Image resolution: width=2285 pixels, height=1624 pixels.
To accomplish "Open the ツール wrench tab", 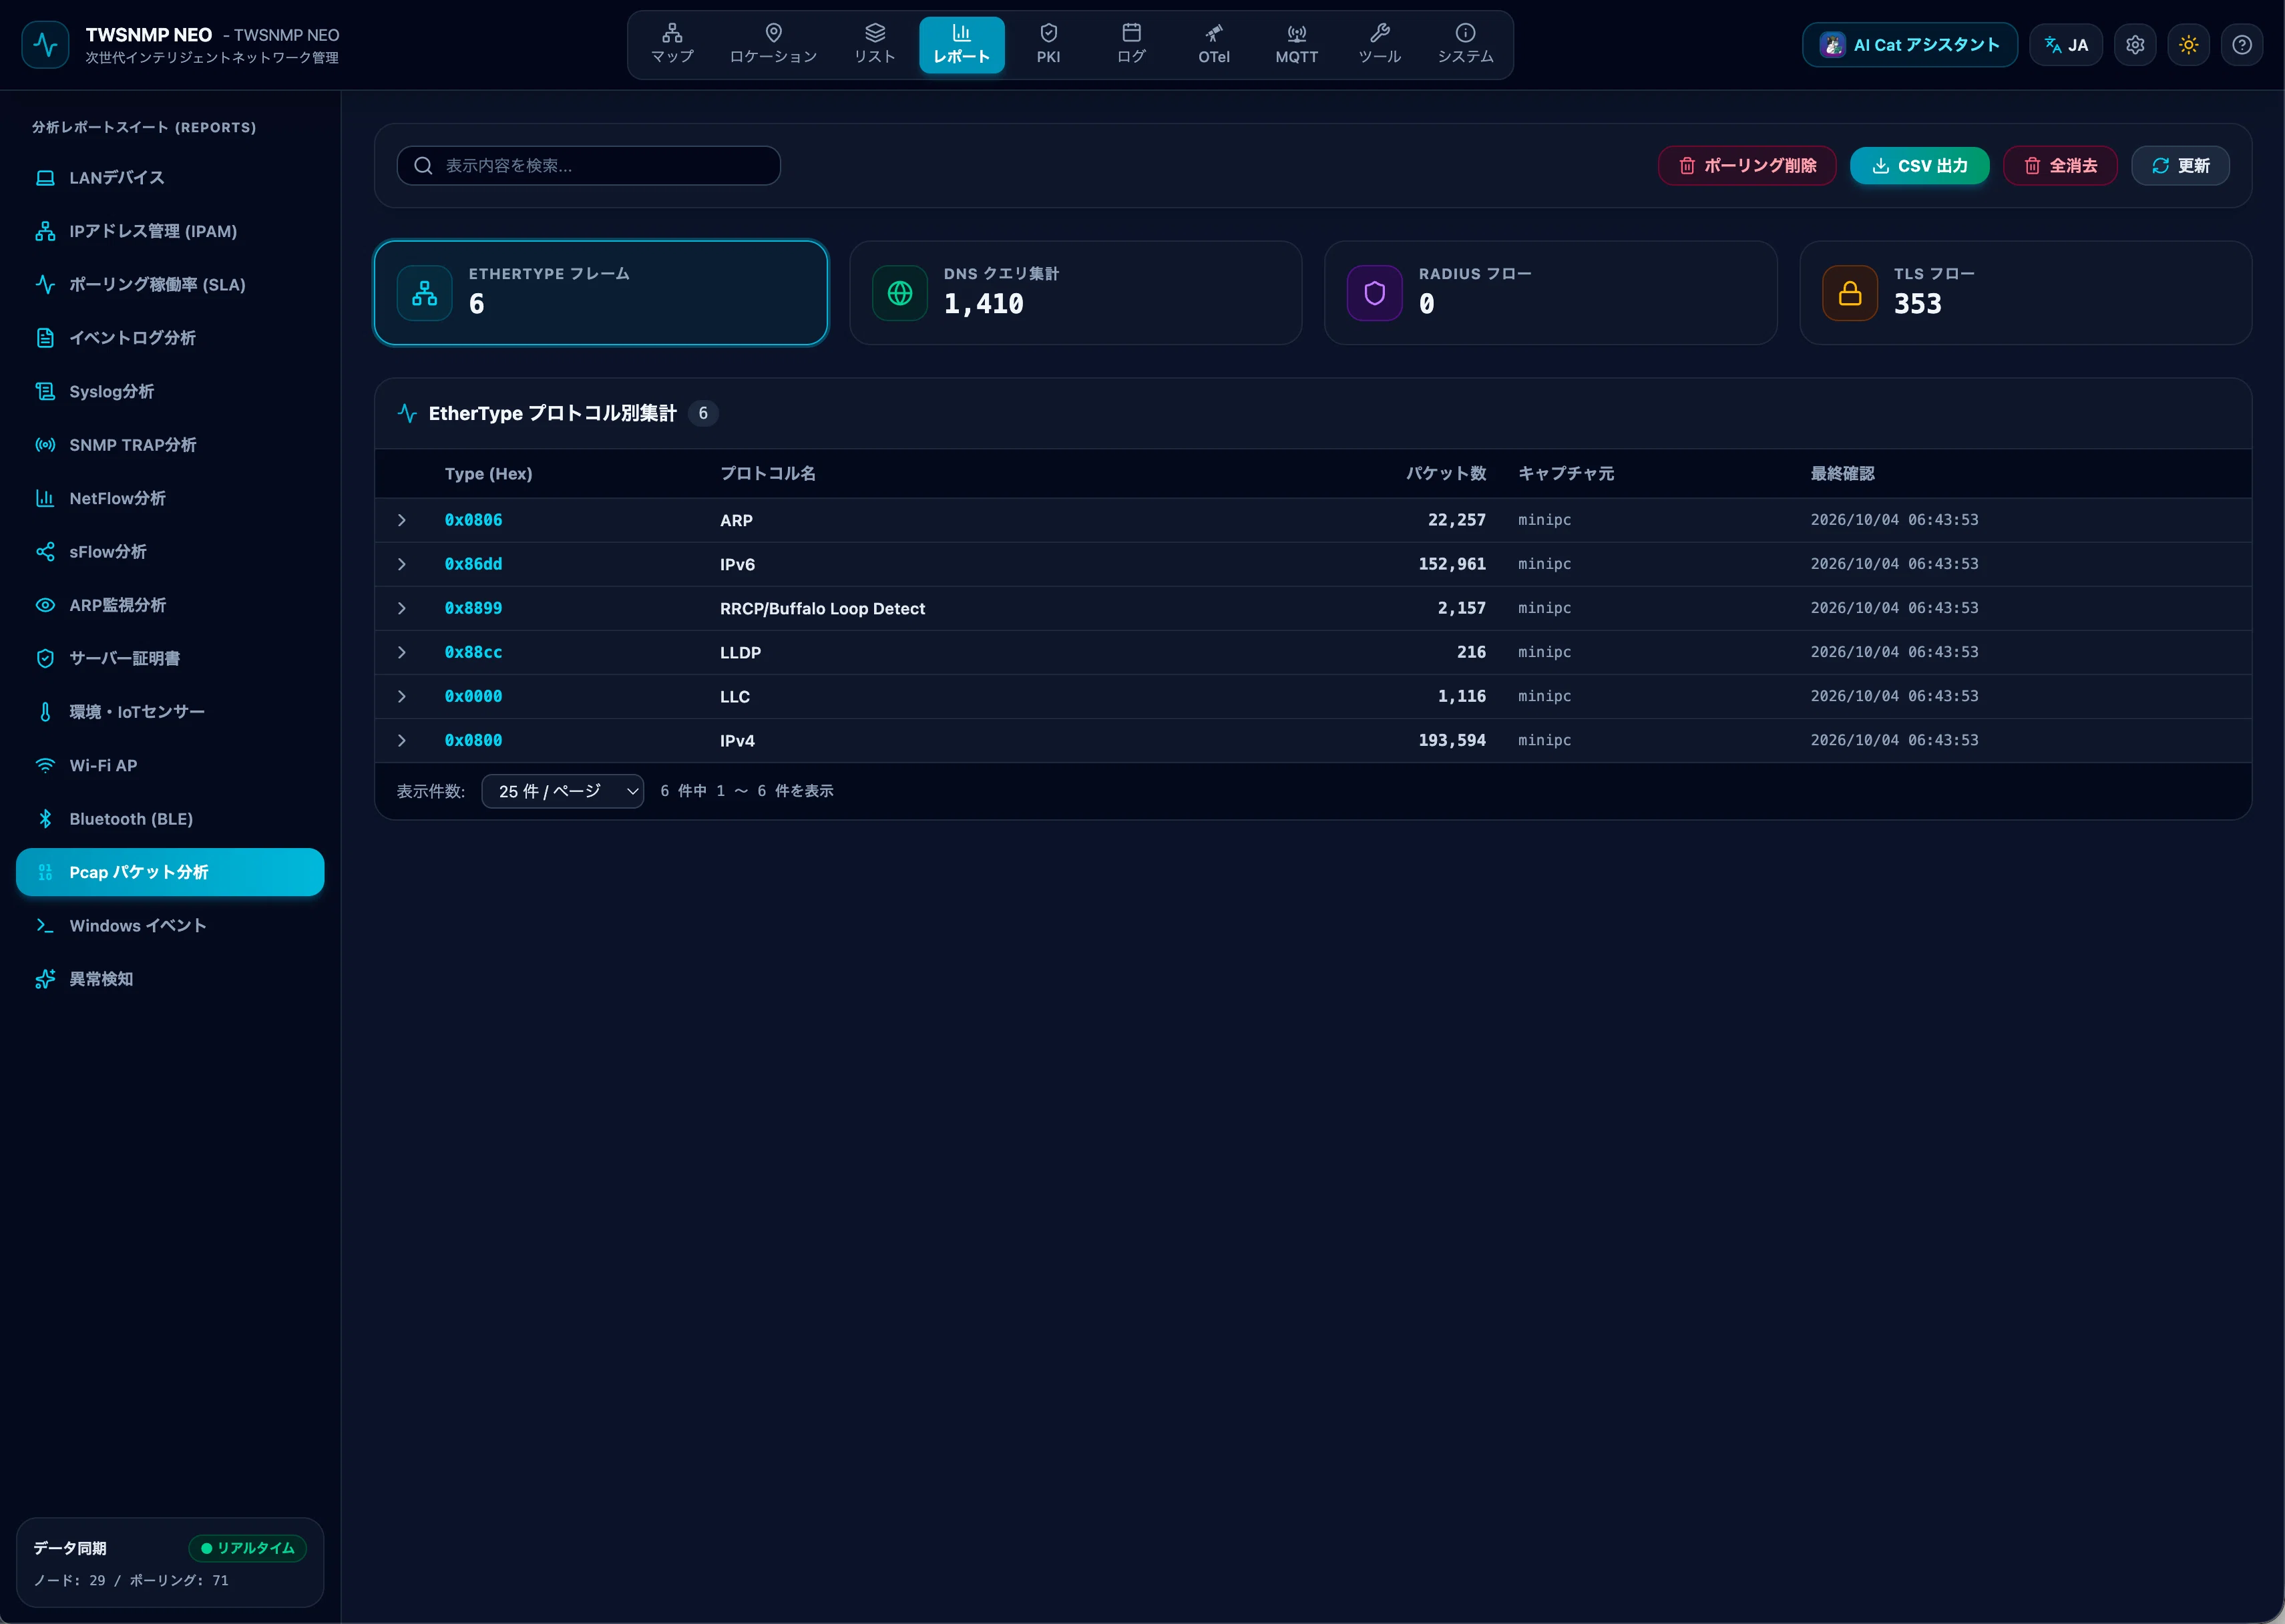I will point(1379,45).
